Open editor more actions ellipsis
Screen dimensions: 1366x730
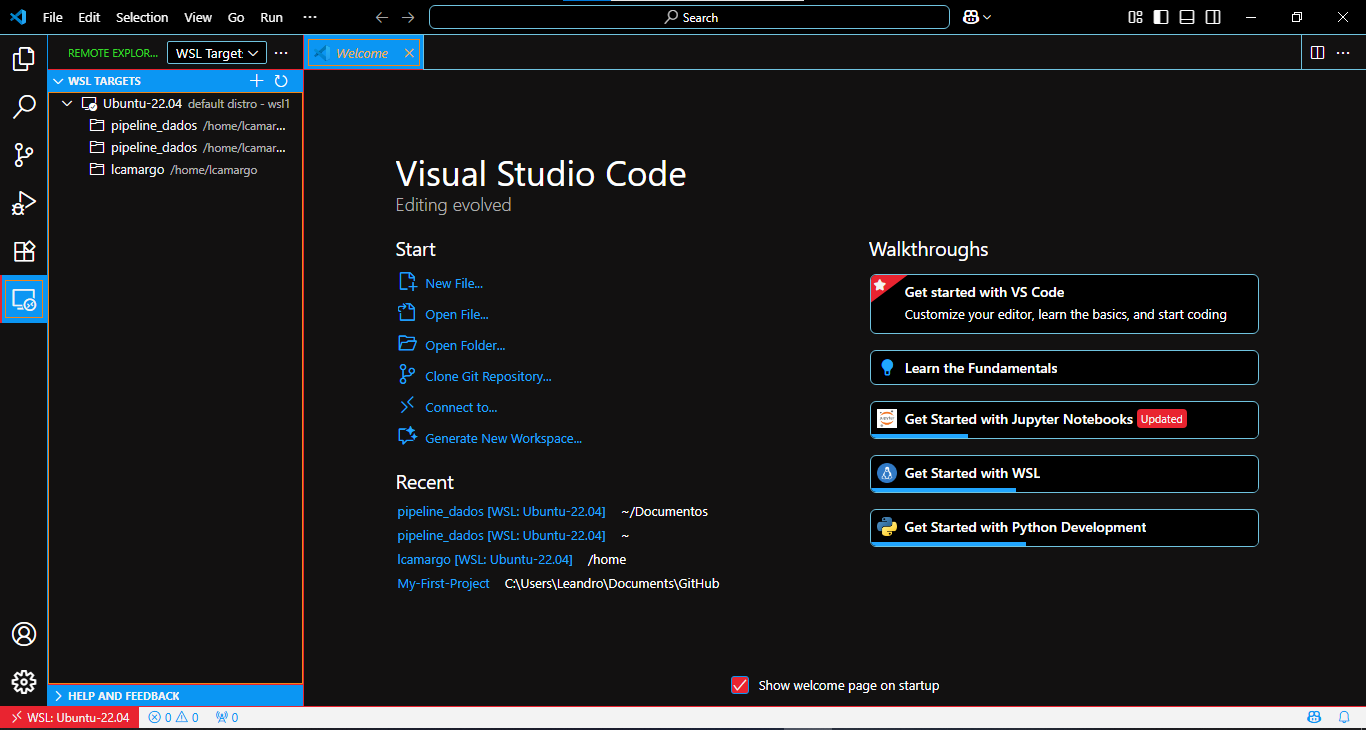(x=1342, y=53)
